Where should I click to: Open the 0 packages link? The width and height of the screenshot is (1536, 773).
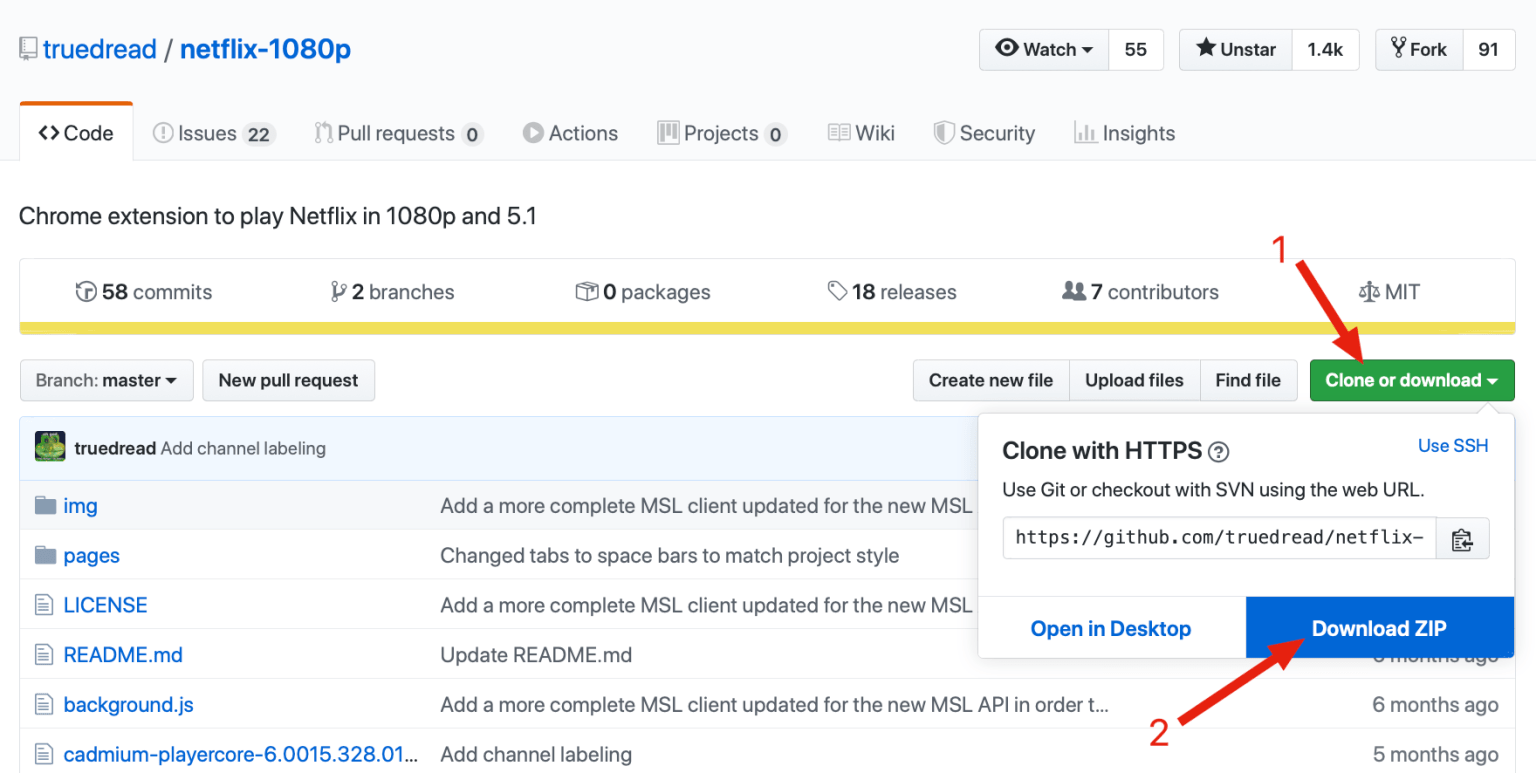pos(643,292)
